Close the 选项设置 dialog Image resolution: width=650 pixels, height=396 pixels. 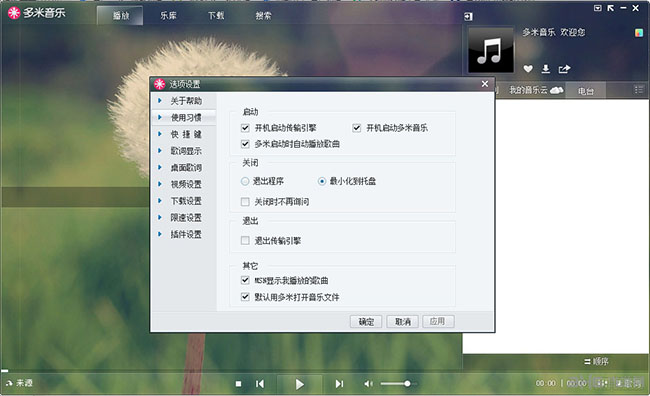485,84
